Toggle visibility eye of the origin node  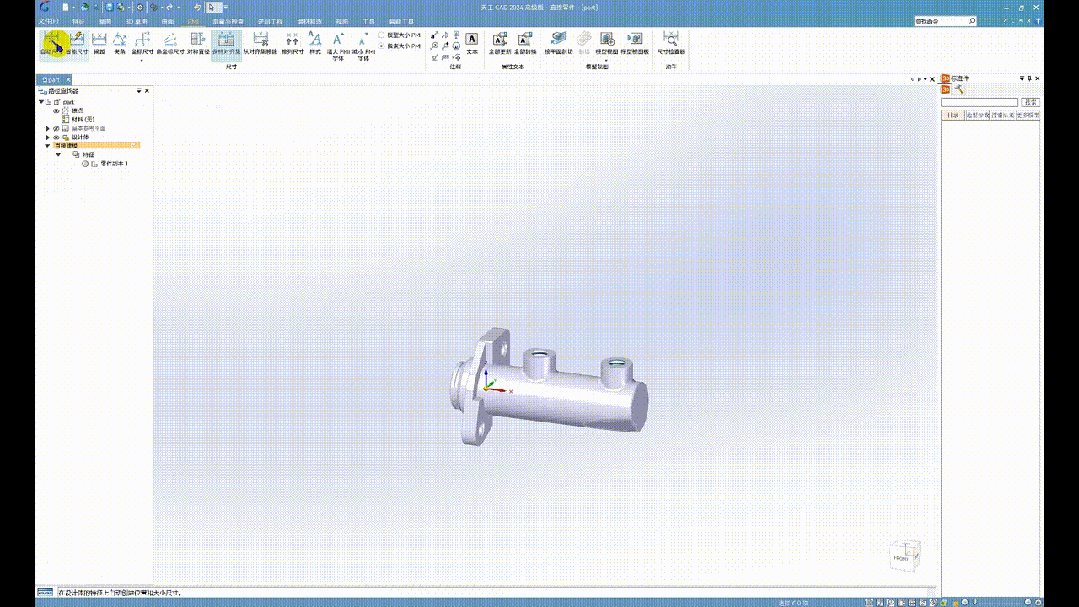tap(56, 110)
